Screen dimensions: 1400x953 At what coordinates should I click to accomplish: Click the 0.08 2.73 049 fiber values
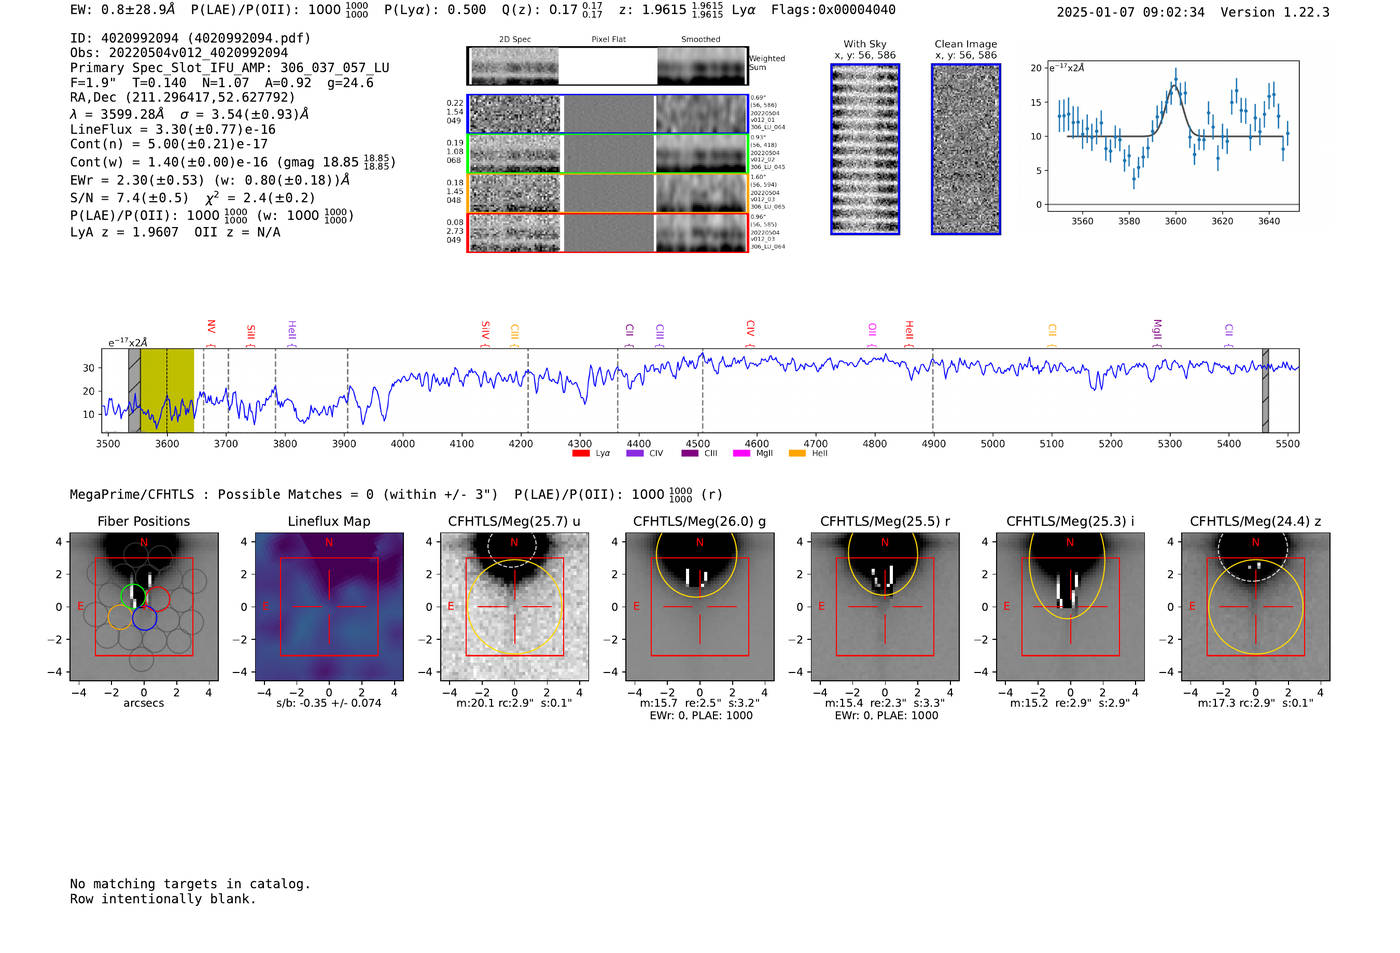(x=455, y=231)
